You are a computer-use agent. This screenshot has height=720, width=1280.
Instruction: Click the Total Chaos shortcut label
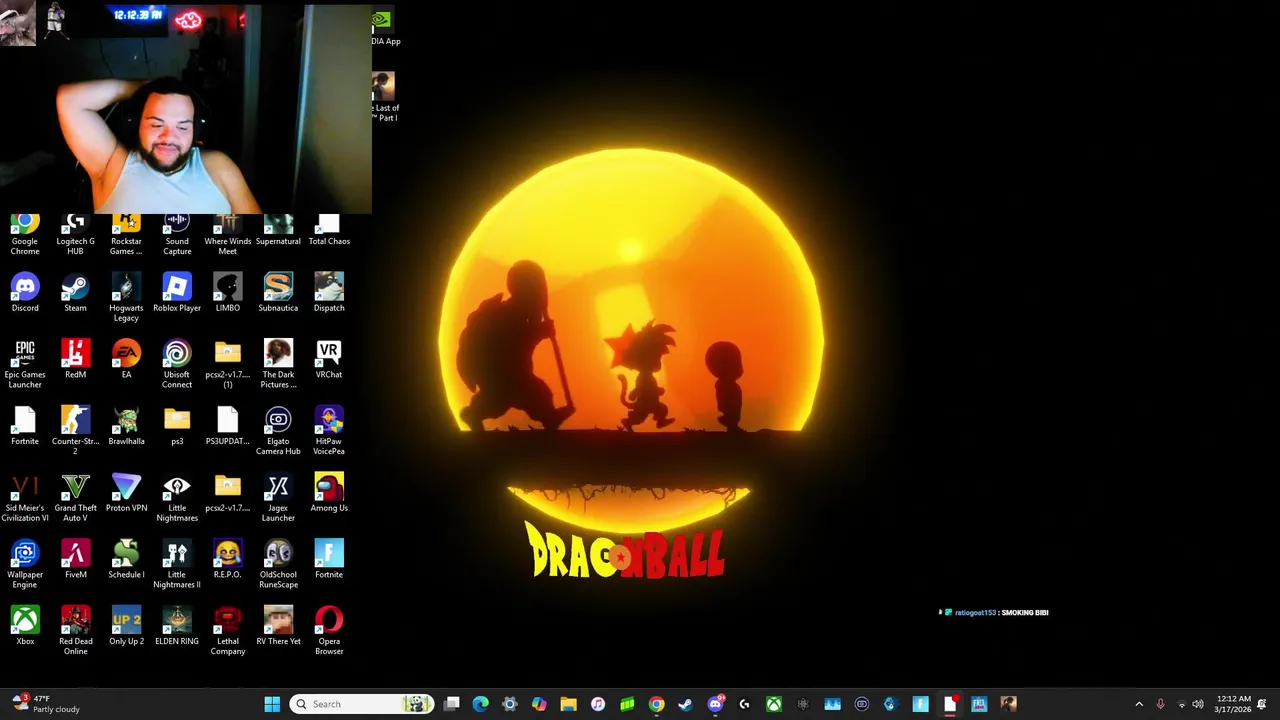(329, 241)
